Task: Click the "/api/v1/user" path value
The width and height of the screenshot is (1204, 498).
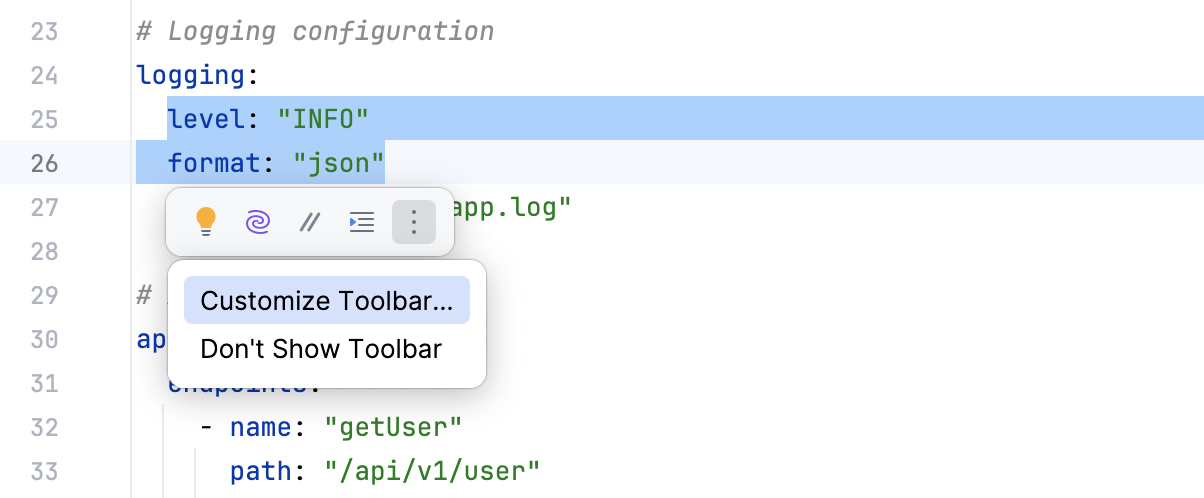Action: click(432, 470)
